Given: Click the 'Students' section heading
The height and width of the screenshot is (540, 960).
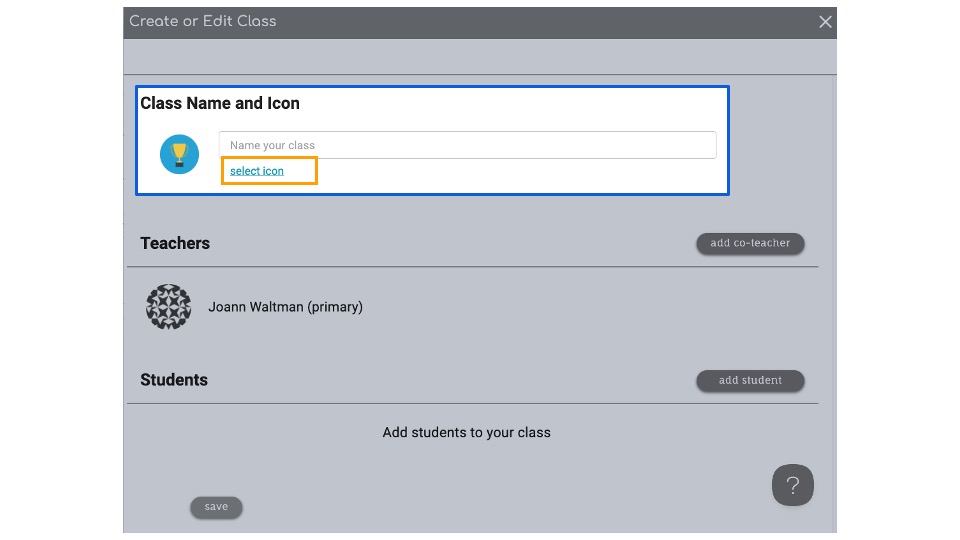Looking at the screenshot, I should (x=174, y=380).
